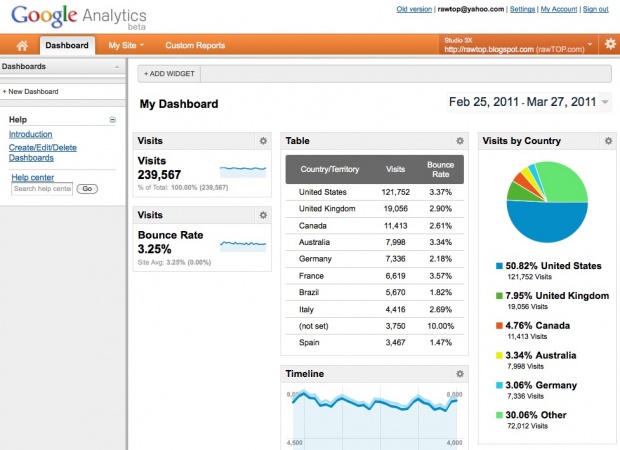The image size is (620, 450).
Task: Click the 10.00% bounce rate cell
Action: click(x=440, y=326)
